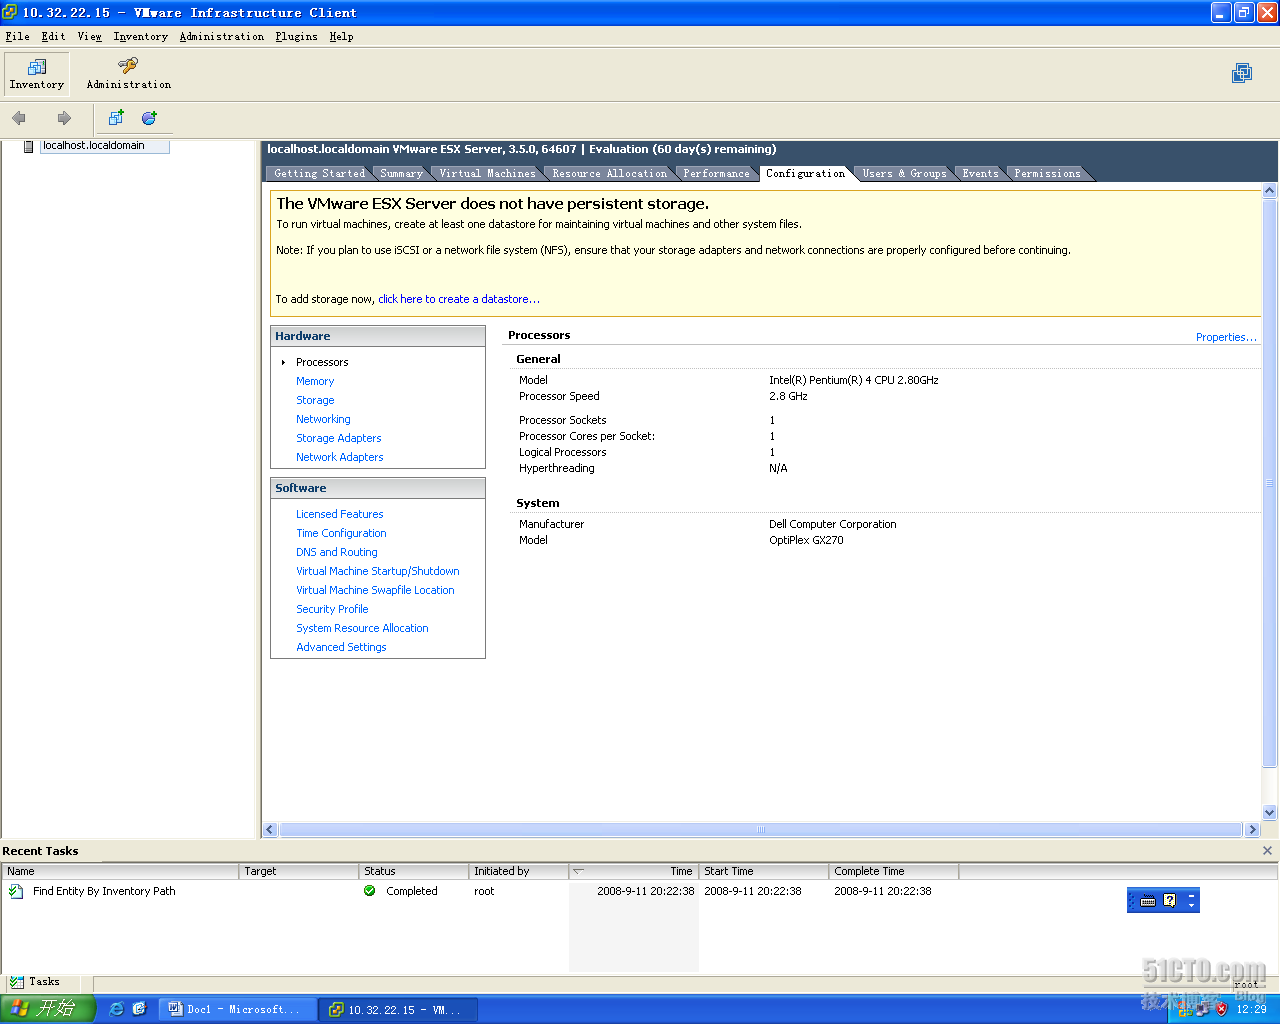
Task: Open the Licensed Features link
Action: pyautogui.click(x=340, y=514)
